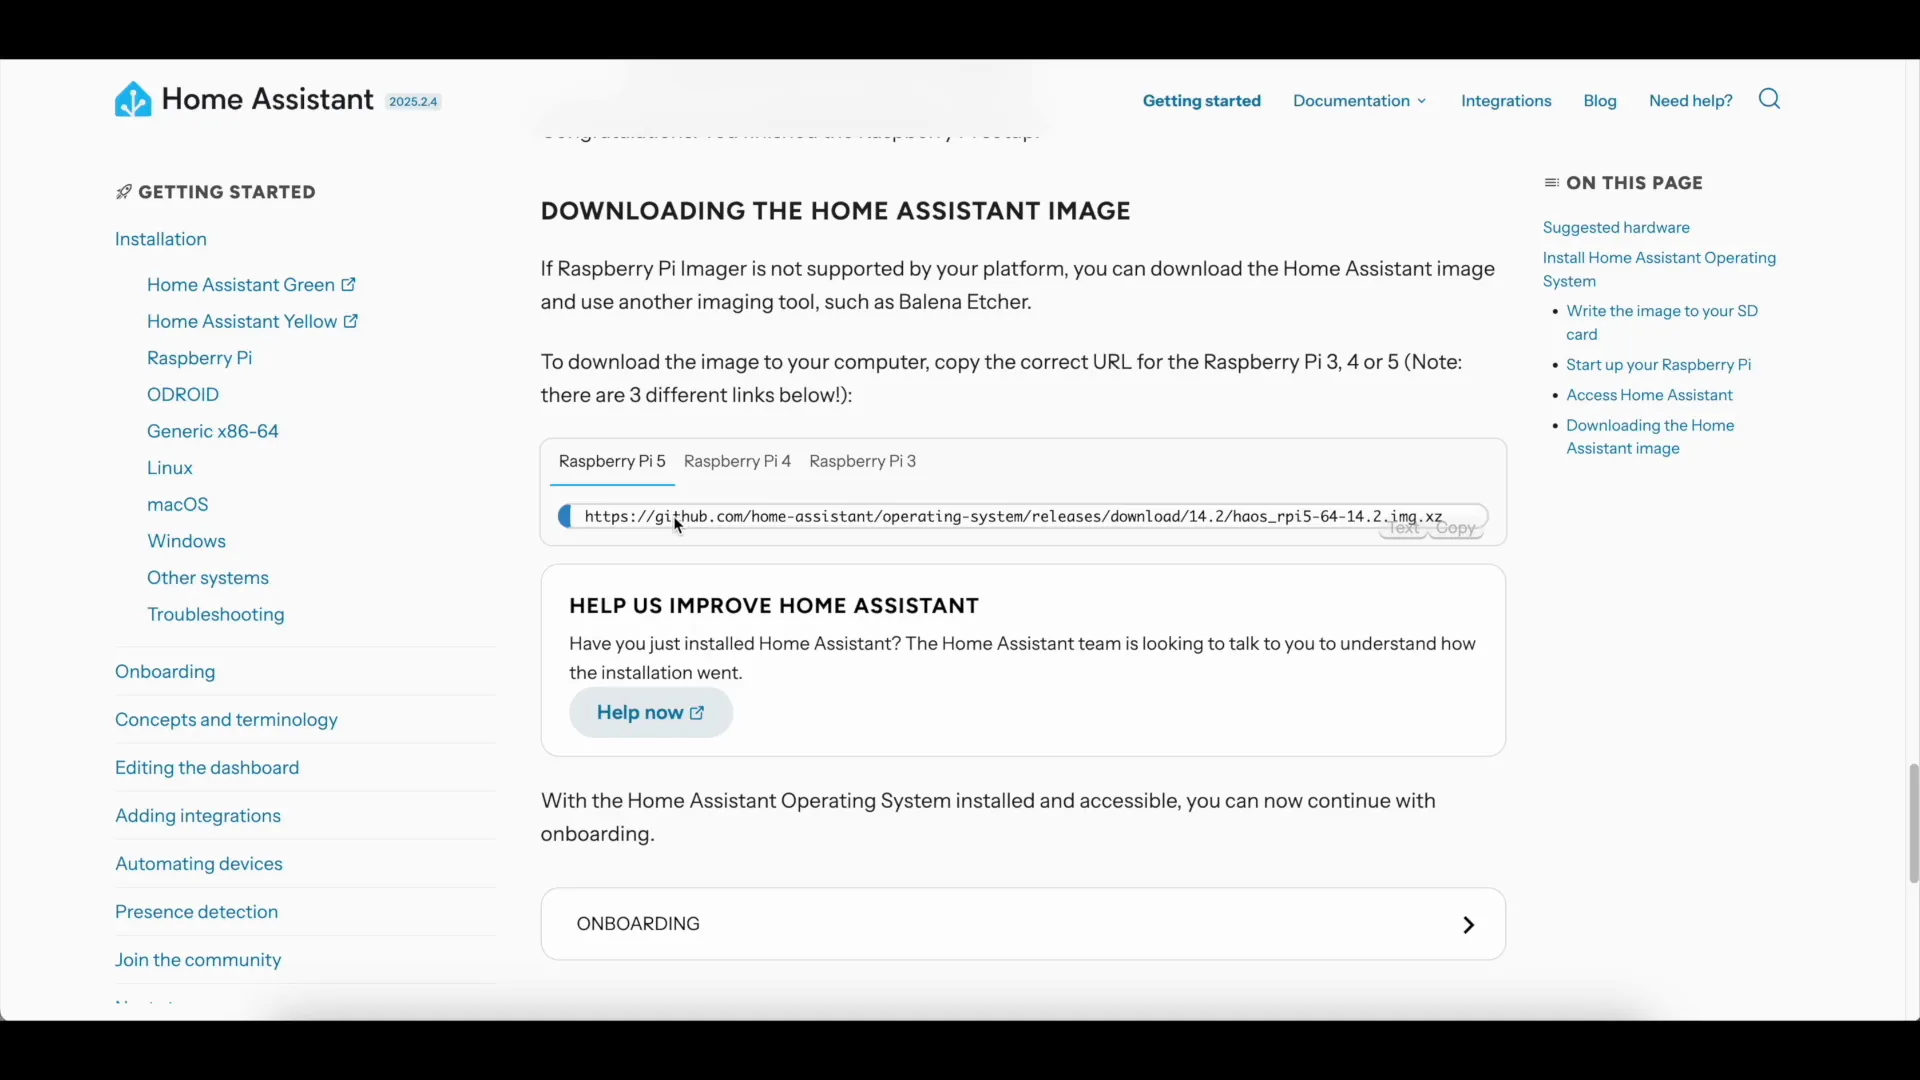Viewport: 1920px width, 1080px height.
Task: Click external link icon beside Home Assistant Green
Action: [348, 285]
